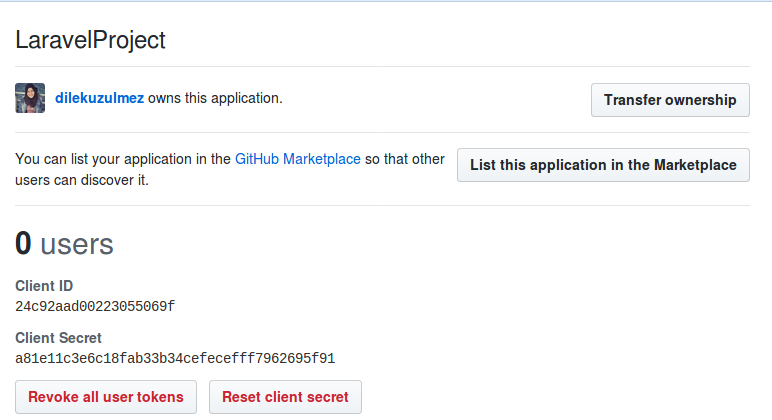The image size is (772, 420).
Task: Click the Client ID label
Action: [44, 286]
